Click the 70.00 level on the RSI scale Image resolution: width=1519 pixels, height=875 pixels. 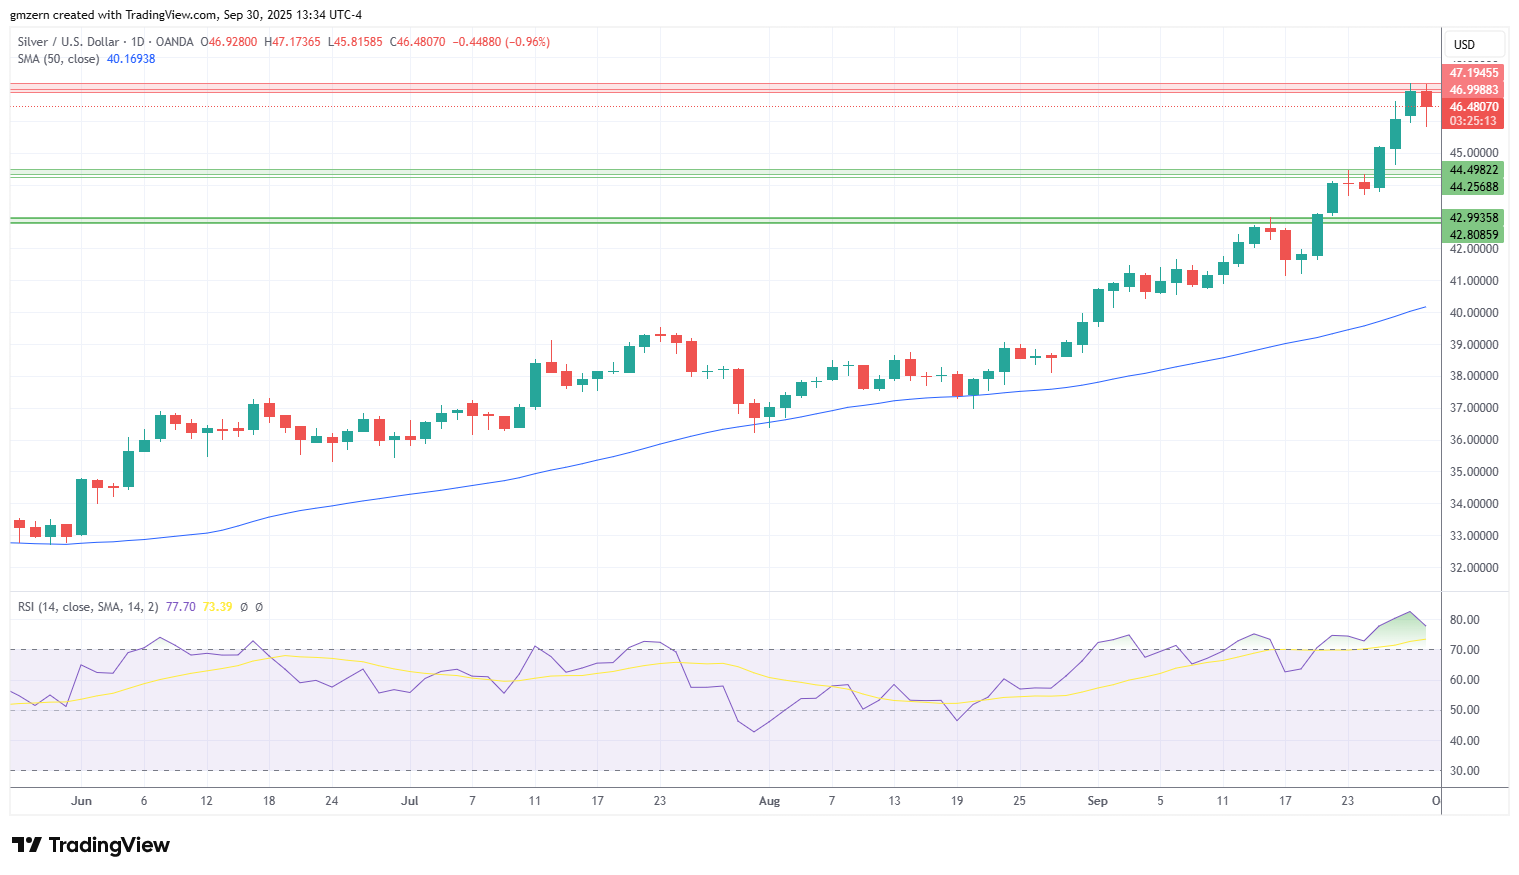[1465, 650]
